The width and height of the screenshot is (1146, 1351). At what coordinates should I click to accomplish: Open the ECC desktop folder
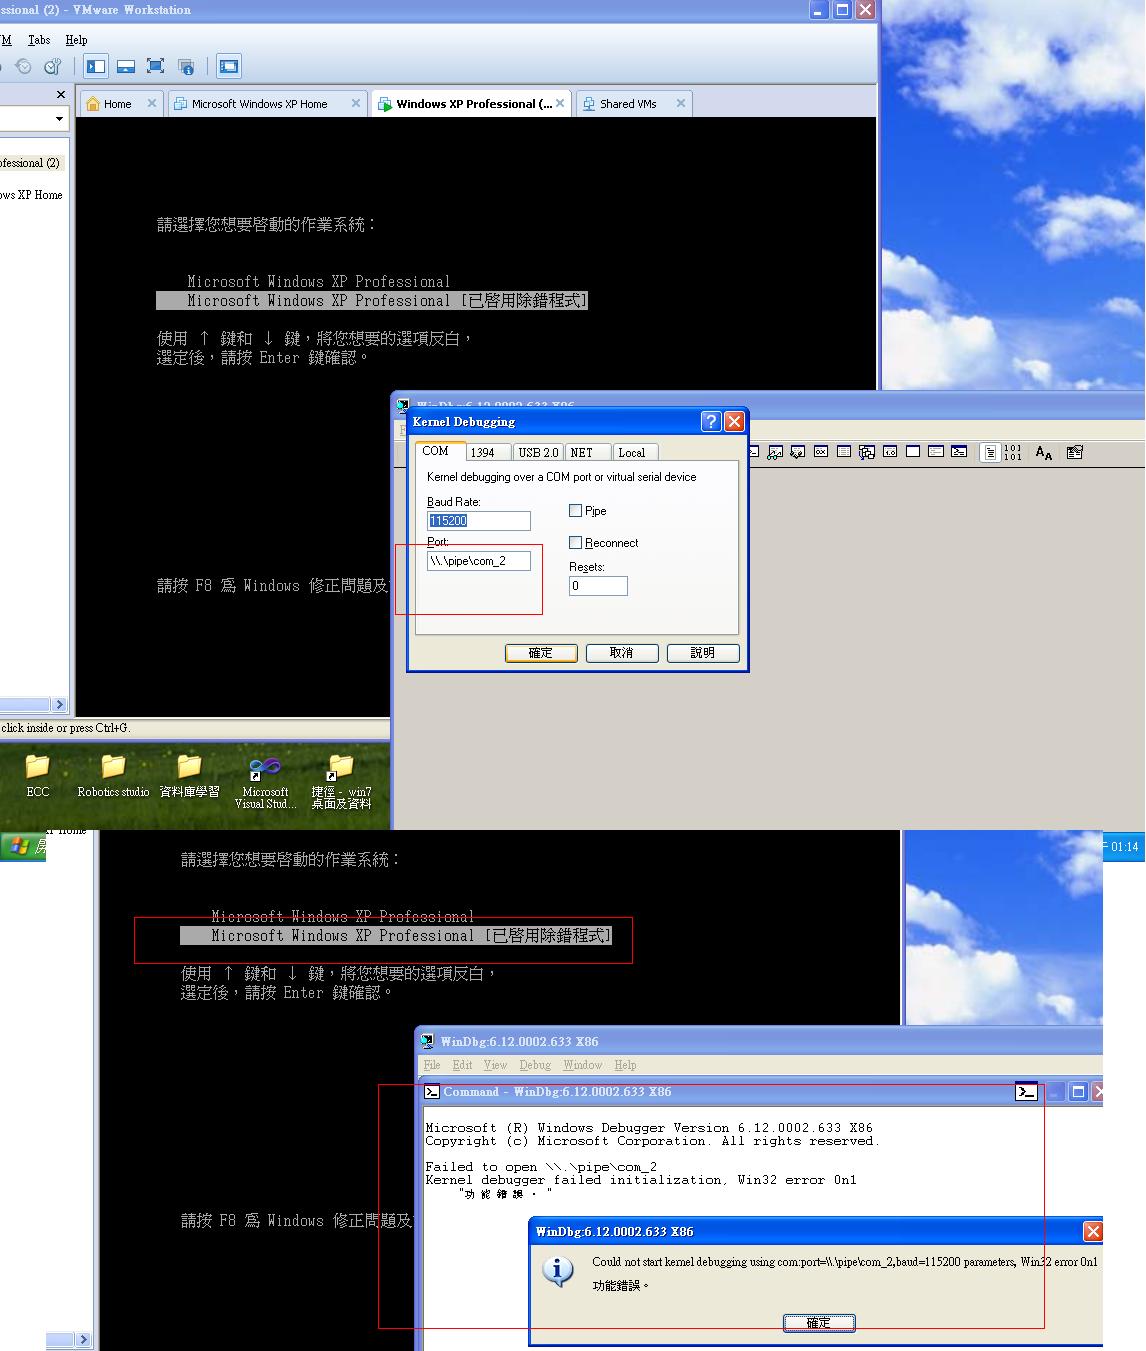[38, 776]
